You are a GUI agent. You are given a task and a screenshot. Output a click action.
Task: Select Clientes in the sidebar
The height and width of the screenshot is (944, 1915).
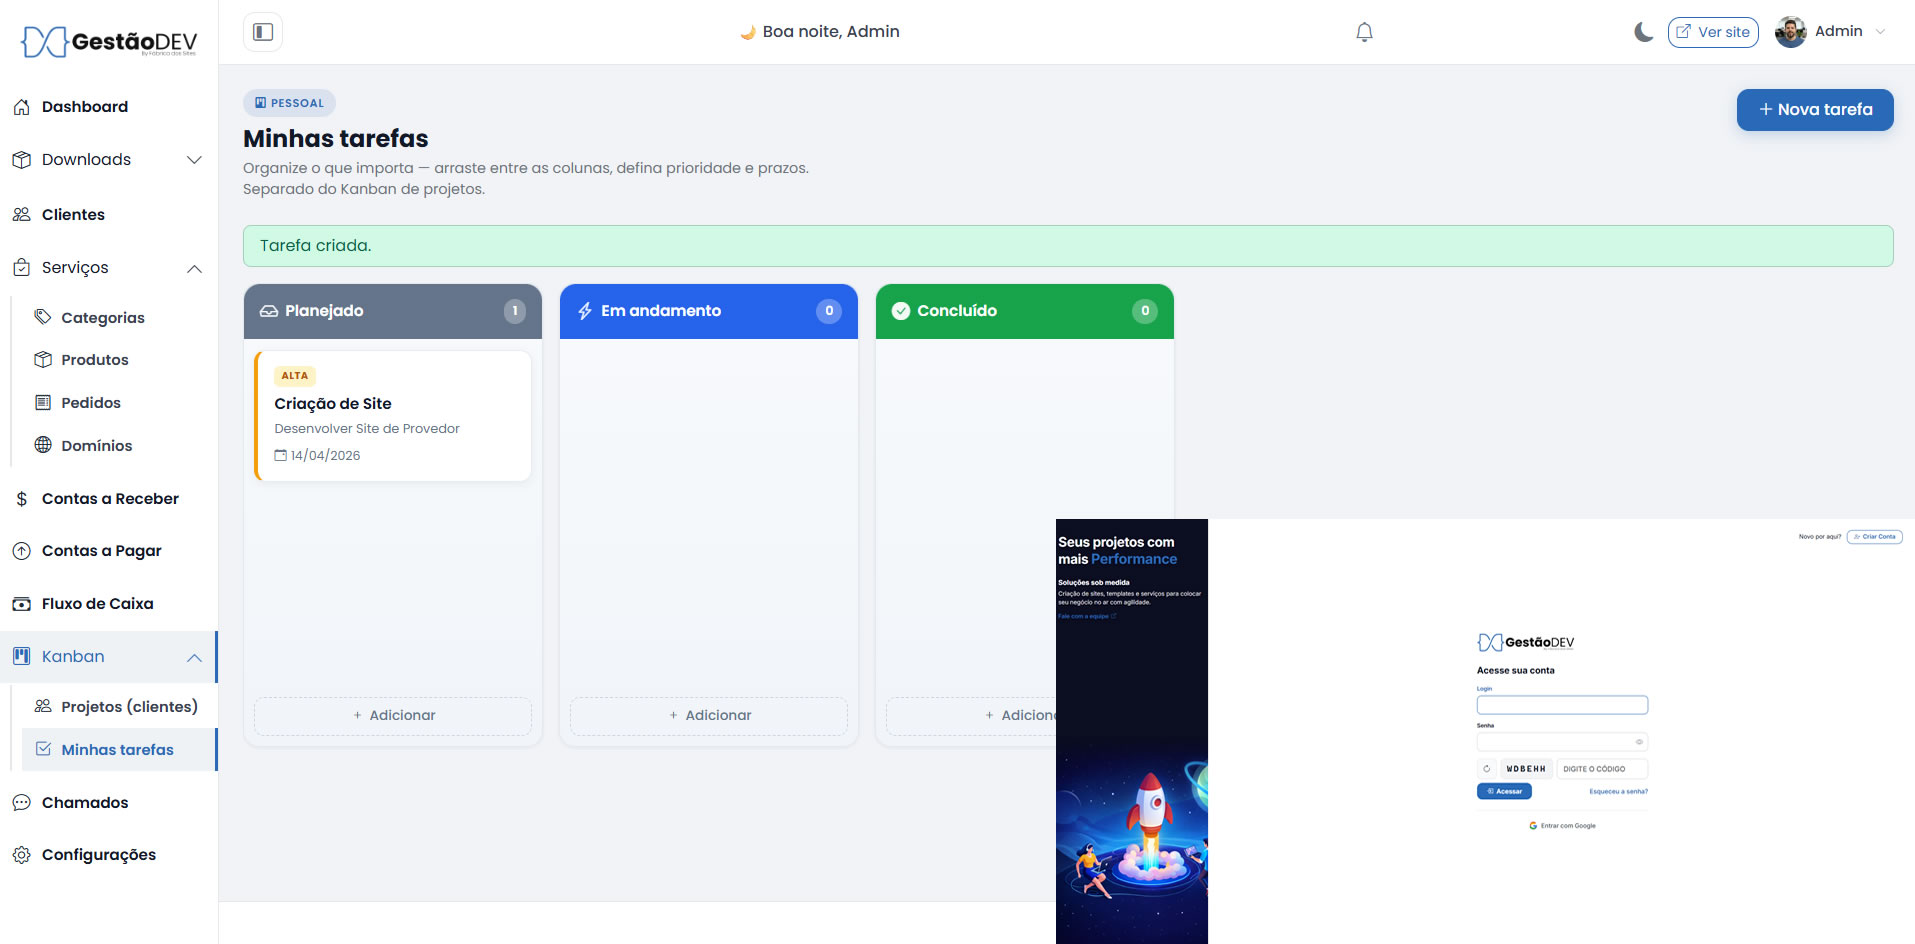coord(73,214)
